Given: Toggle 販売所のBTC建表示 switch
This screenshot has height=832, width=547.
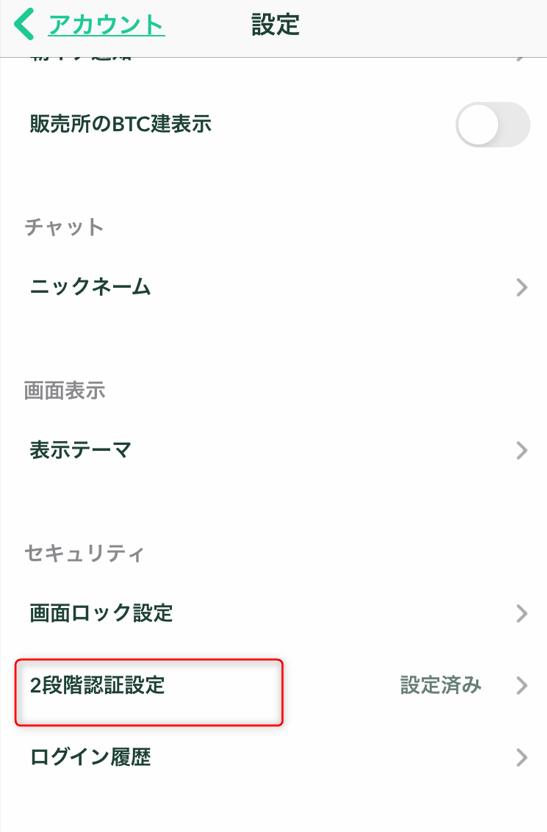Looking at the screenshot, I should tap(492, 125).
